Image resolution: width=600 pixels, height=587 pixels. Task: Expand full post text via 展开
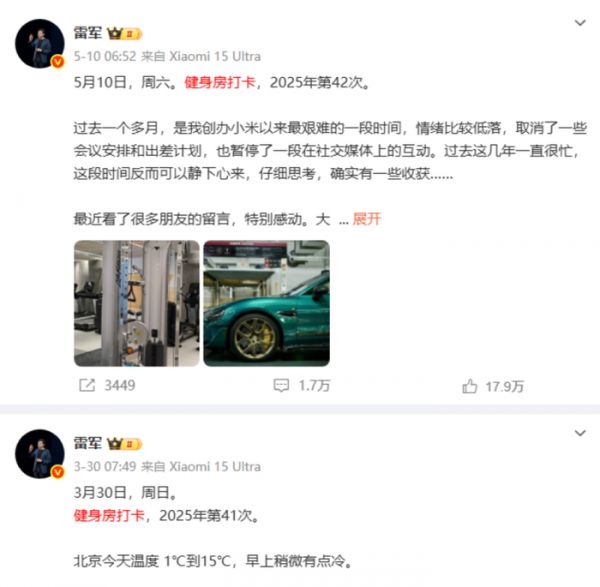tap(367, 219)
